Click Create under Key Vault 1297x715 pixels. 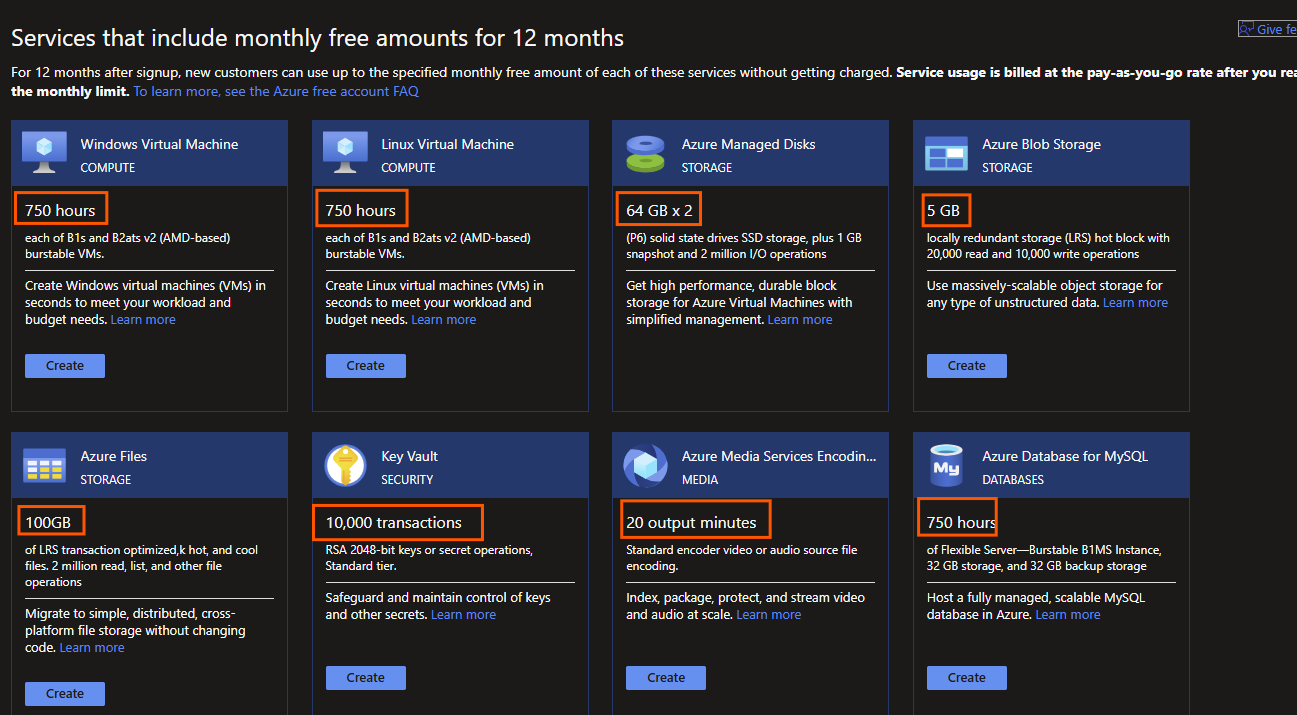click(366, 677)
